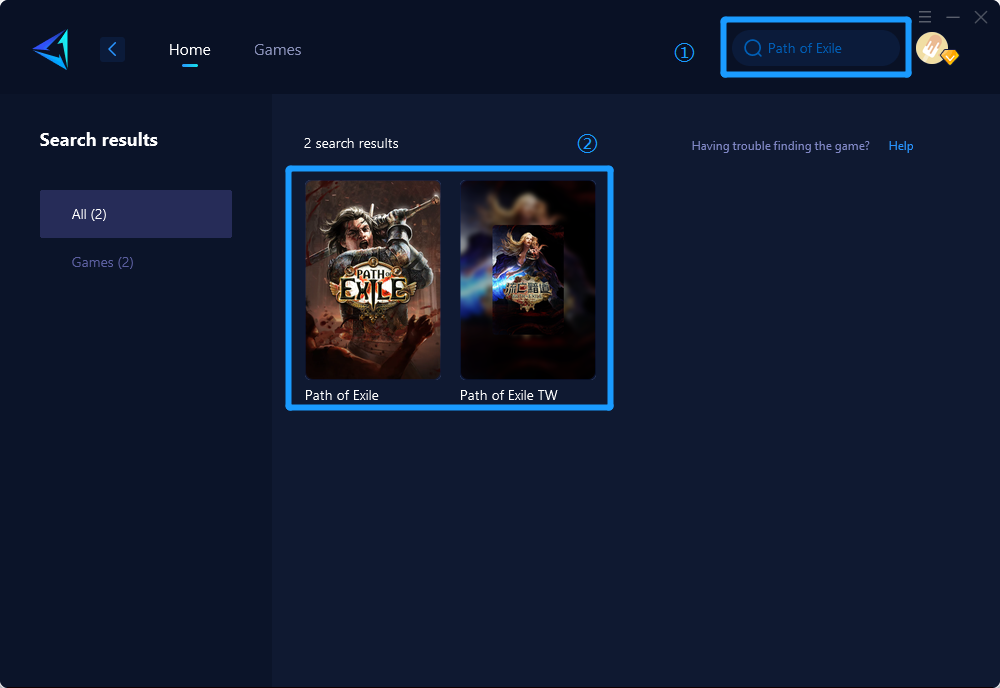Screen dimensions: 1000x688
Task: Open the Path of Exile TW cover
Action: pos(527,280)
